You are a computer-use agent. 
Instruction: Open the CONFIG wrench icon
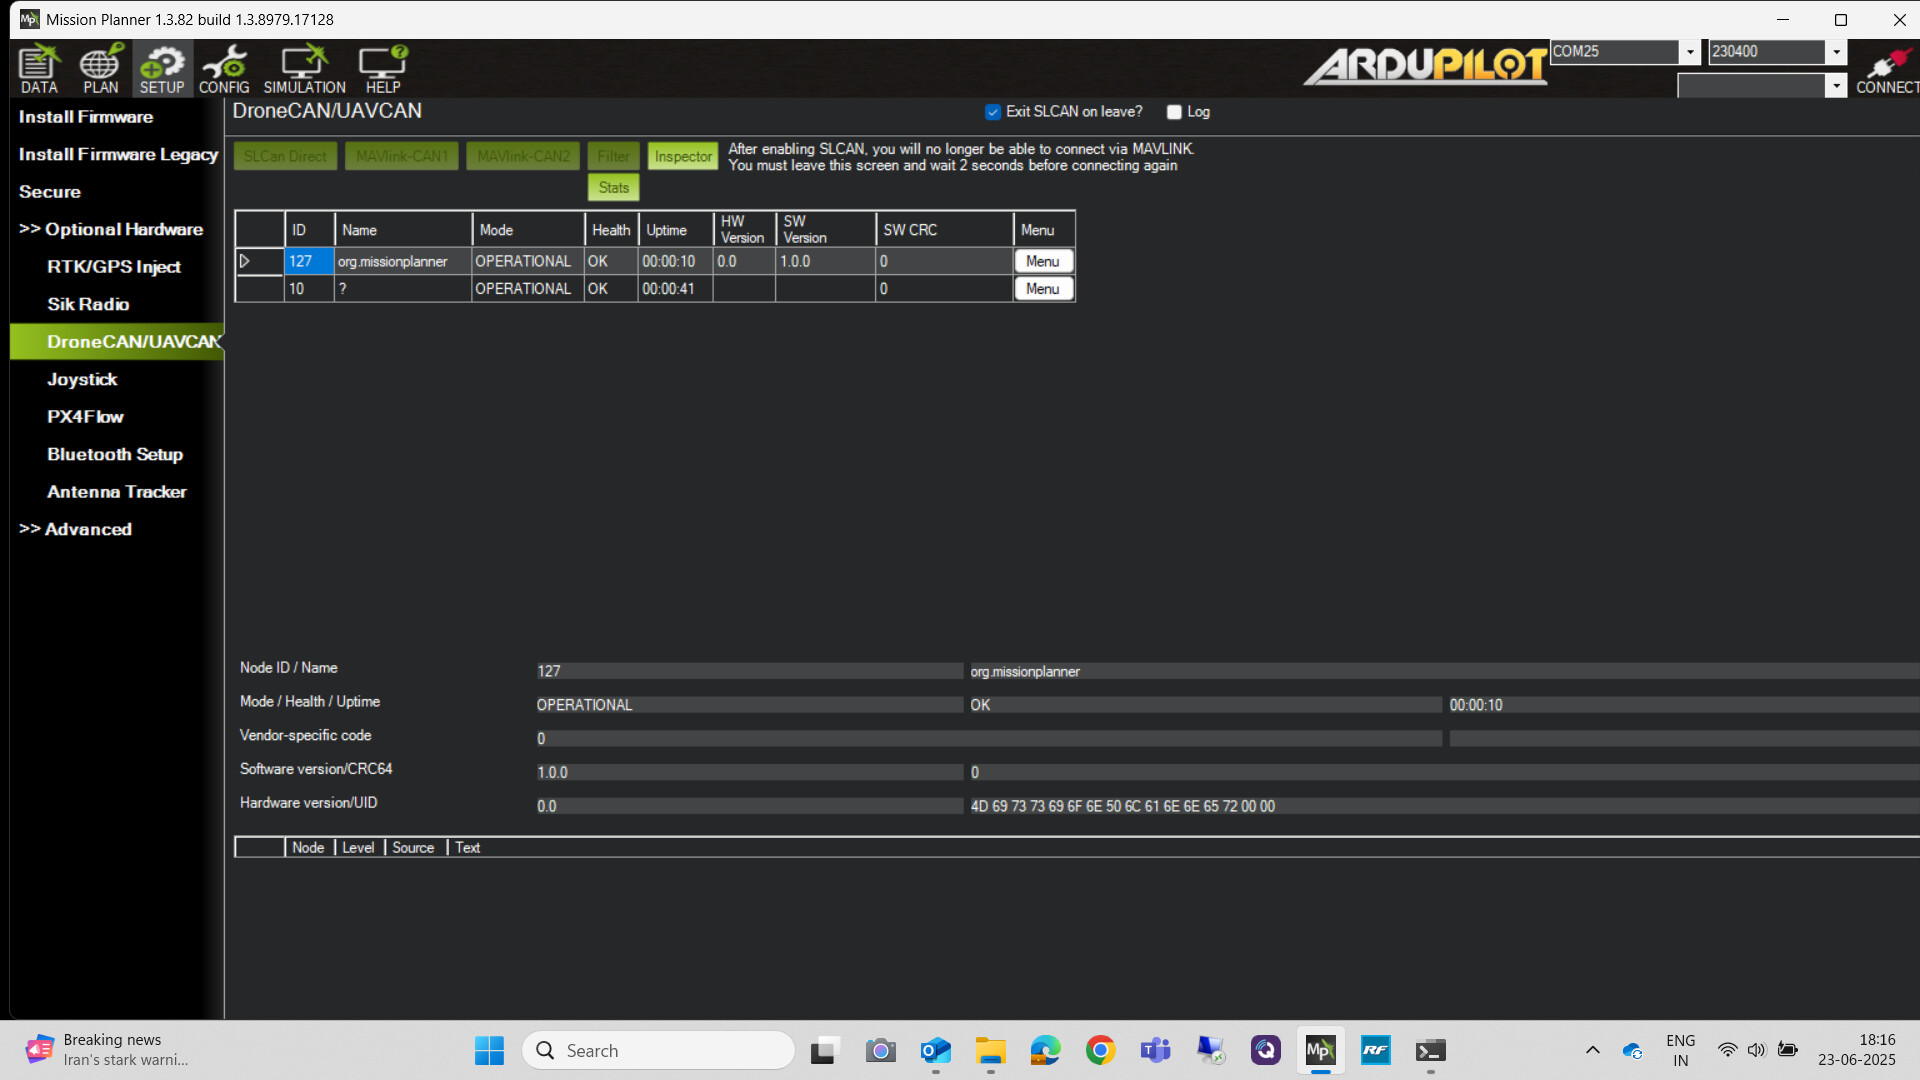(224, 69)
